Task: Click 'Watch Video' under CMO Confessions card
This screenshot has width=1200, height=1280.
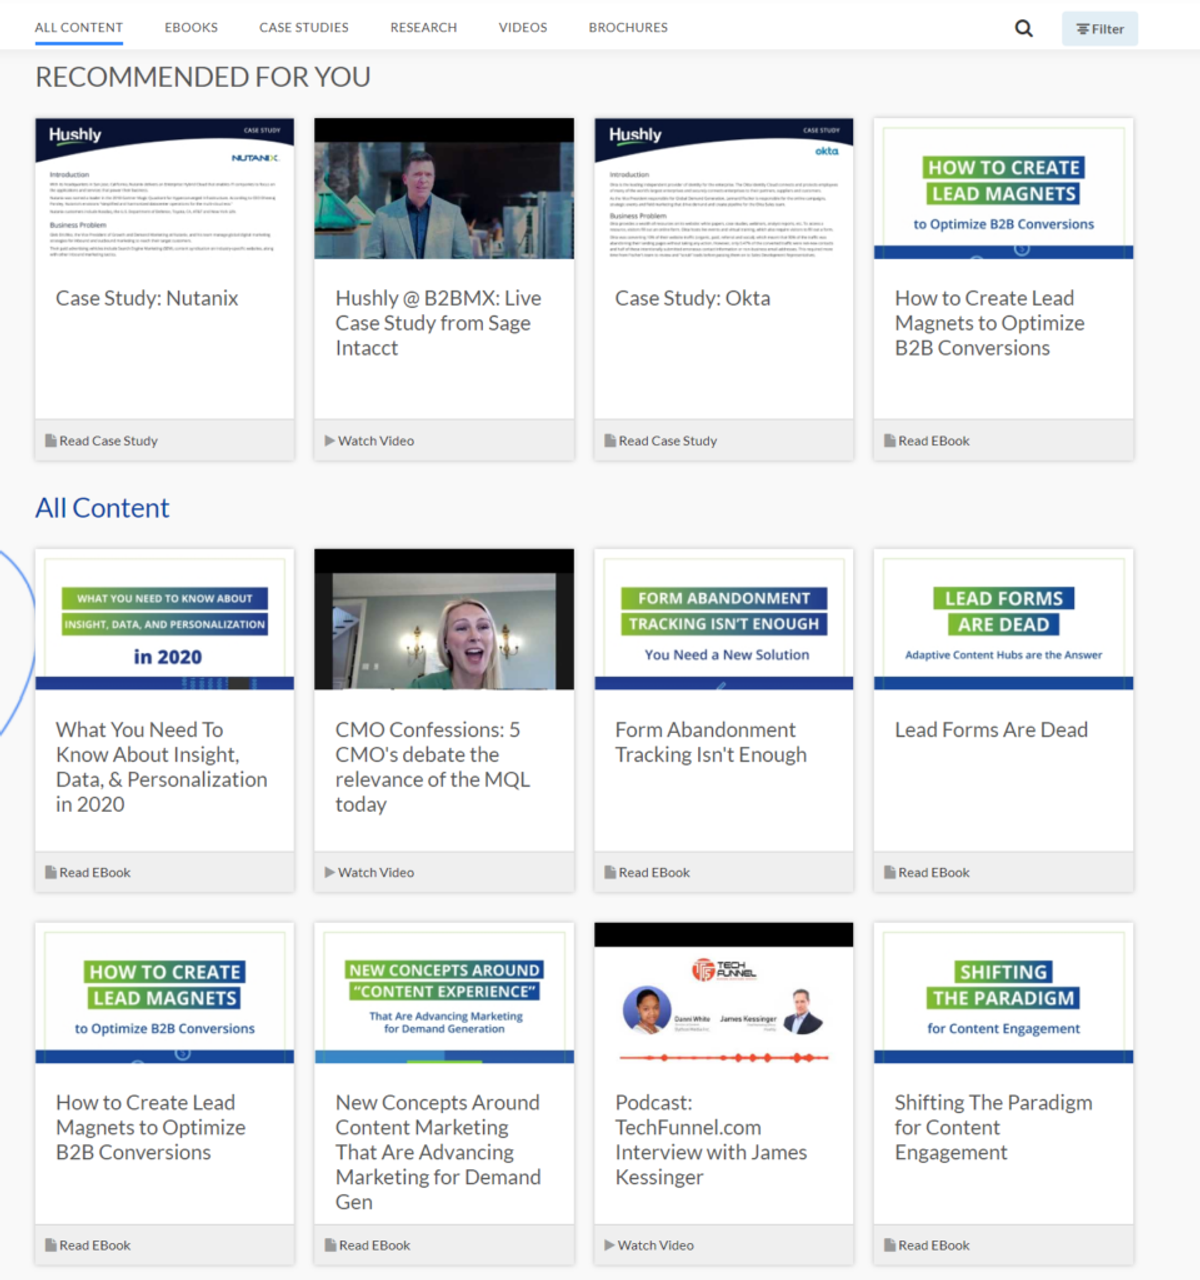Action: tap(376, 872)
